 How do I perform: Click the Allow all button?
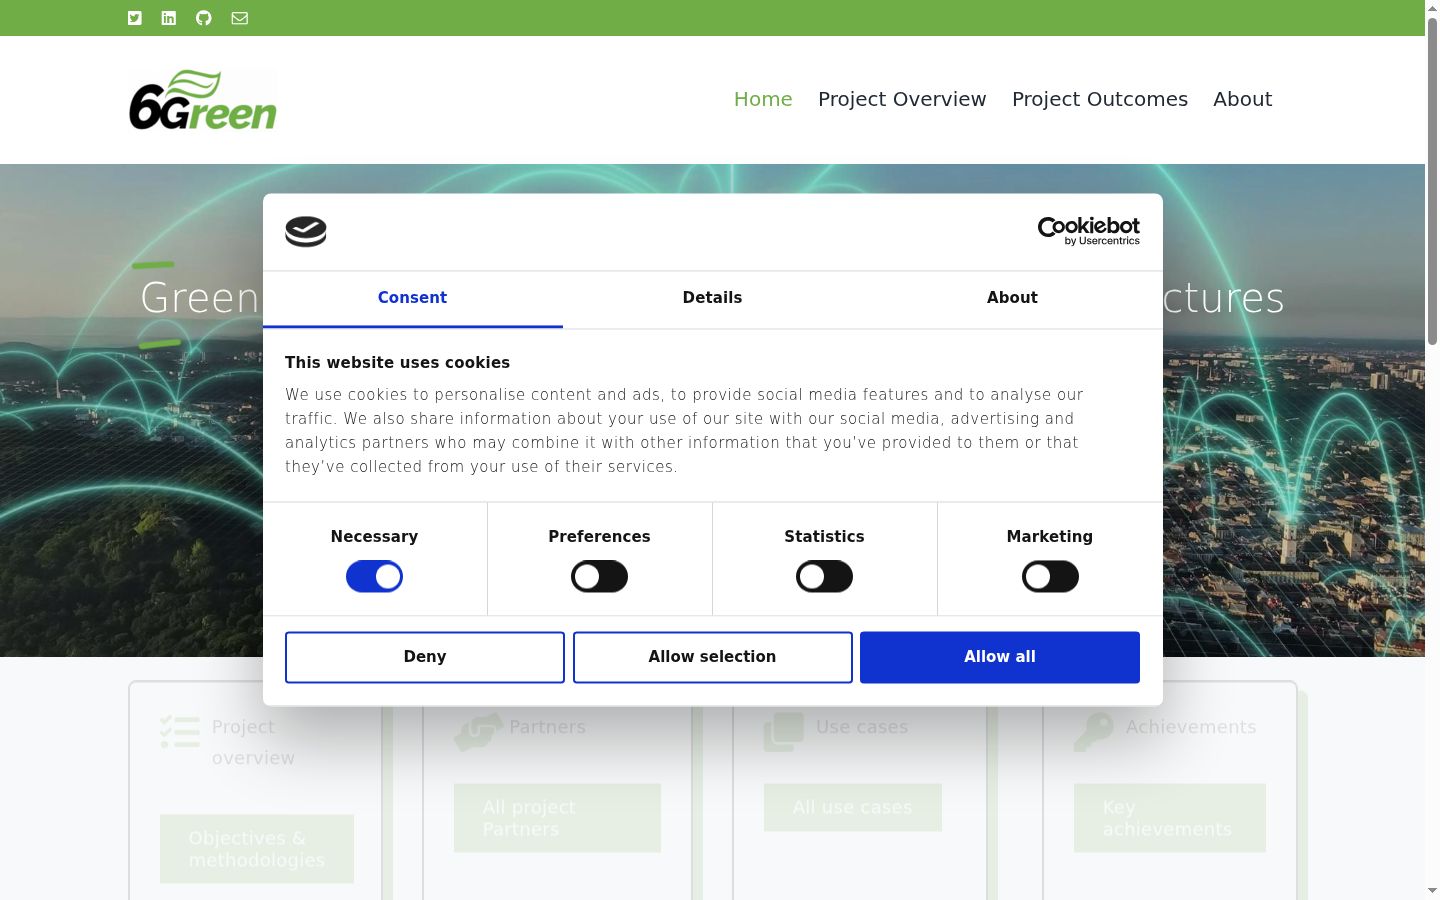1000,657
